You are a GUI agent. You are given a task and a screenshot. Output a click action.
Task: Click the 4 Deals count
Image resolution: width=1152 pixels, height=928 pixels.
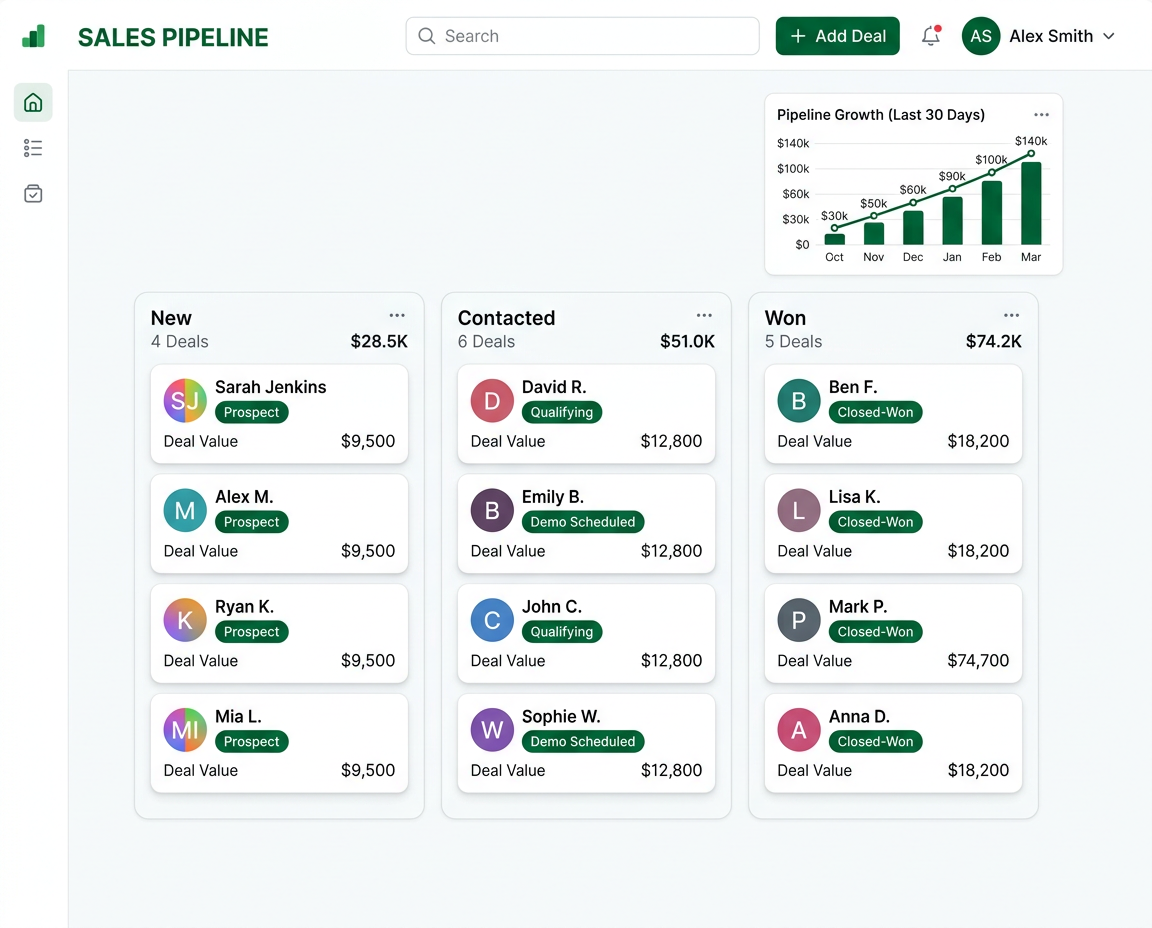pyautogui.click(x=179, y=342)
